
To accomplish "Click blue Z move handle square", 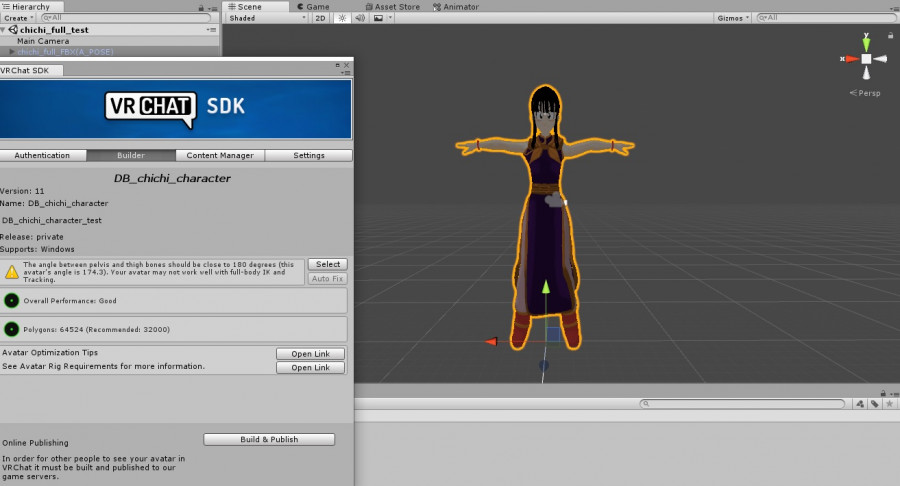I will pos(553,334).
